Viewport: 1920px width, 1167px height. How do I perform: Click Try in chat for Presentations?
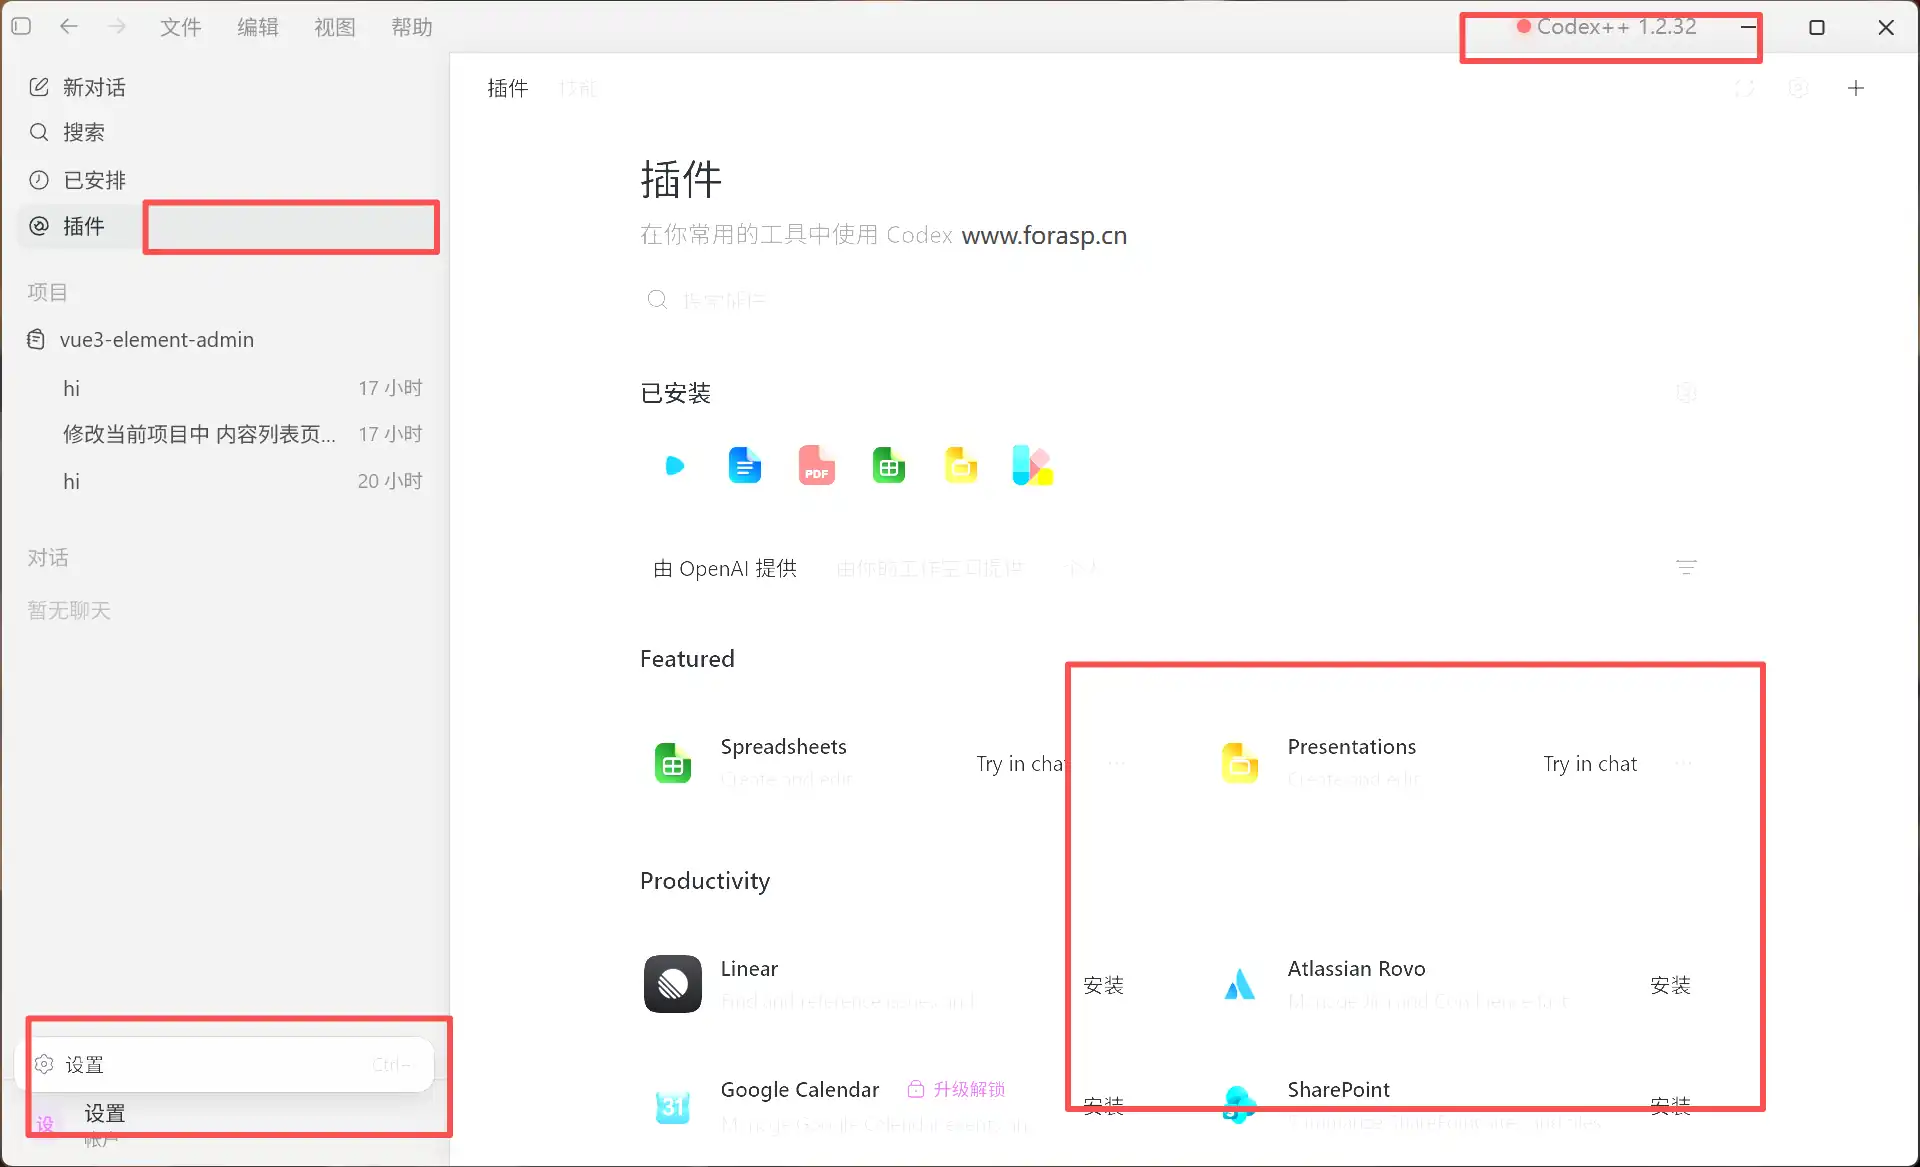point(1590,764)
